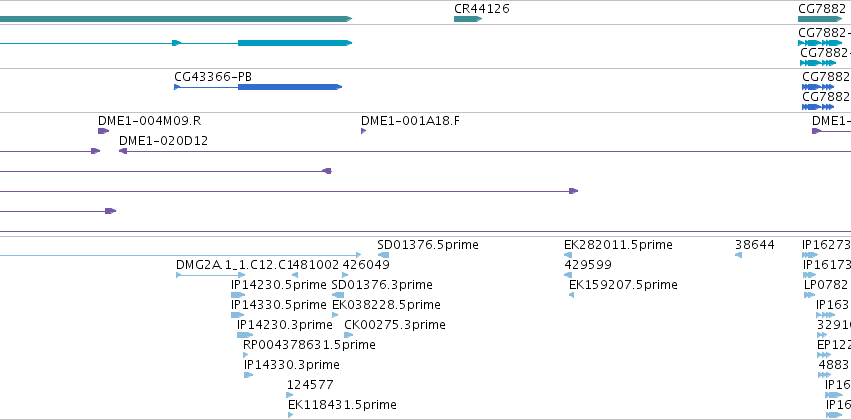Click the 426049 feature label

366,265
